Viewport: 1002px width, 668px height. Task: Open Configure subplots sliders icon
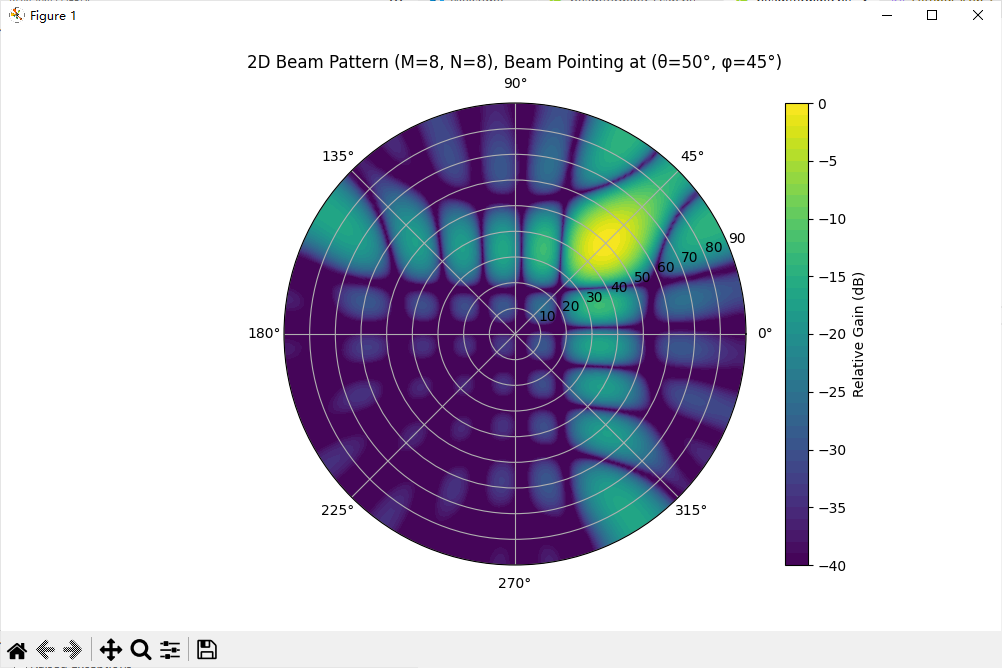[x=170, y=650]
